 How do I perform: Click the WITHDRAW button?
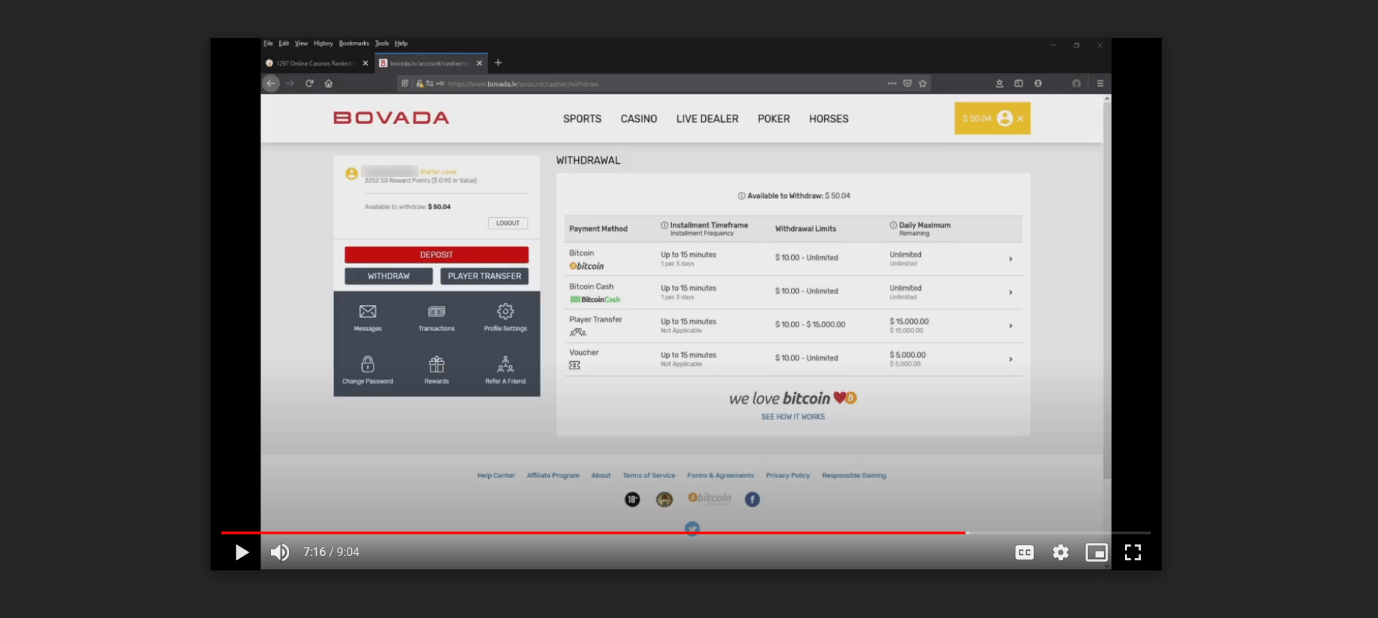click(389, 276)
